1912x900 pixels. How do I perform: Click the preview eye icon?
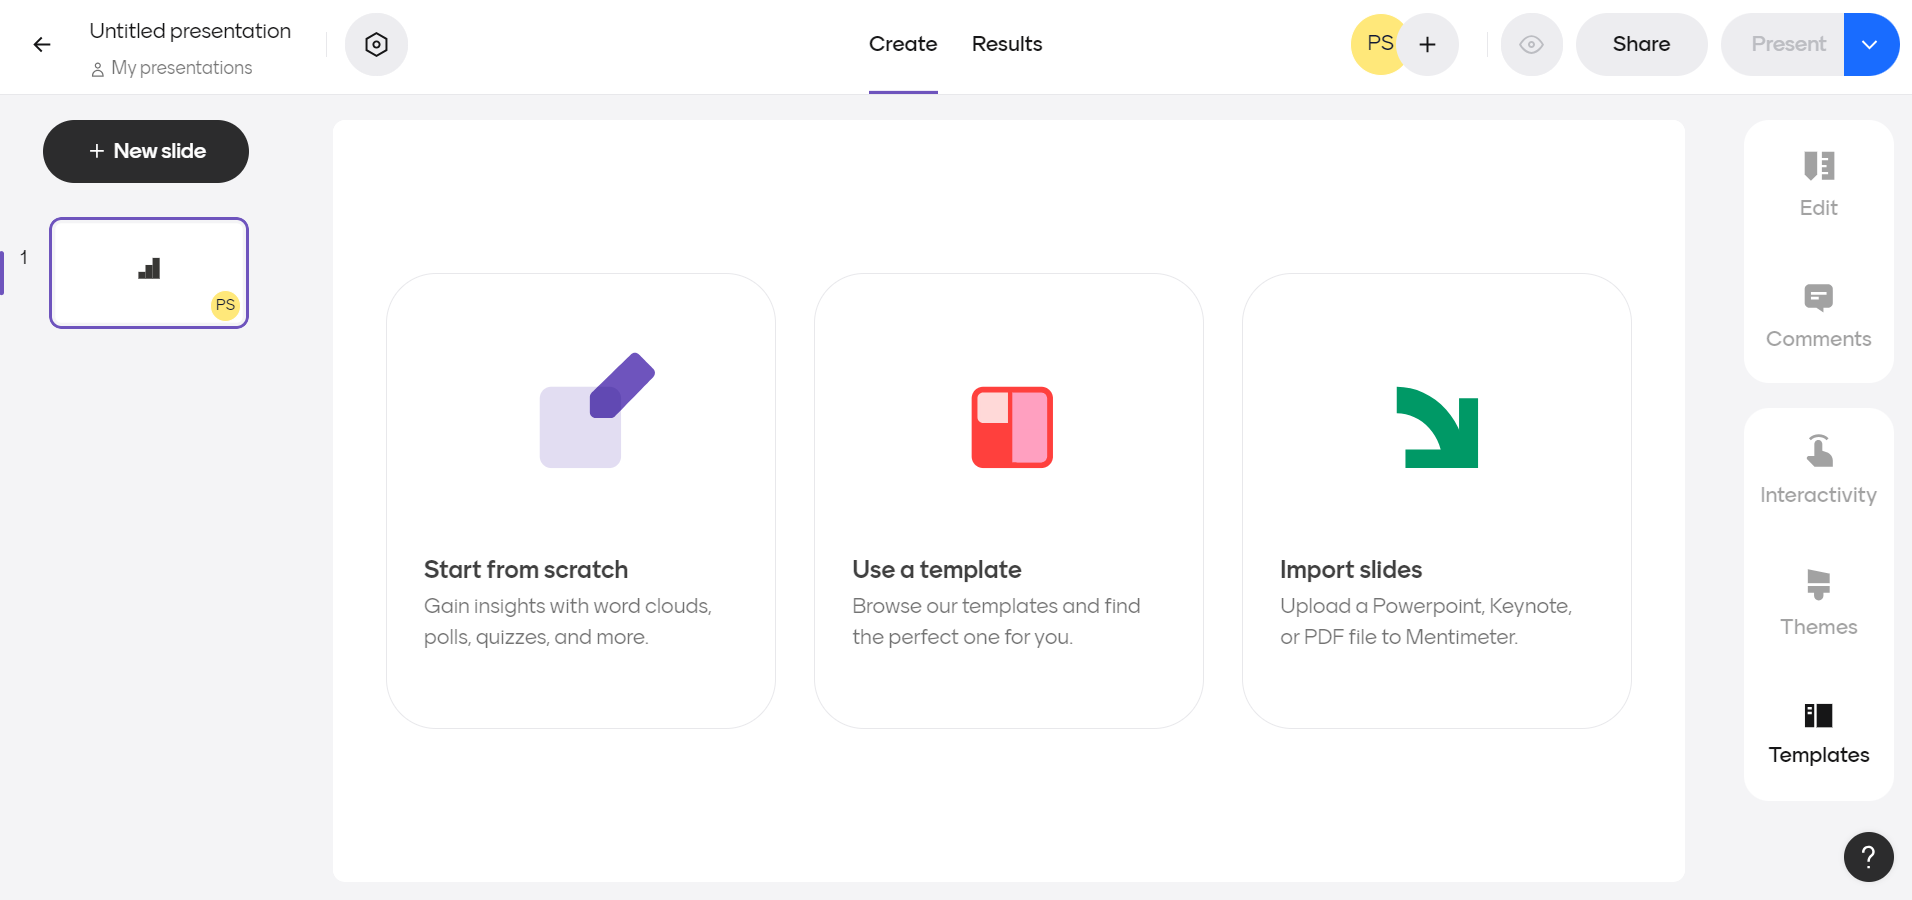(x=1530, y=44)
